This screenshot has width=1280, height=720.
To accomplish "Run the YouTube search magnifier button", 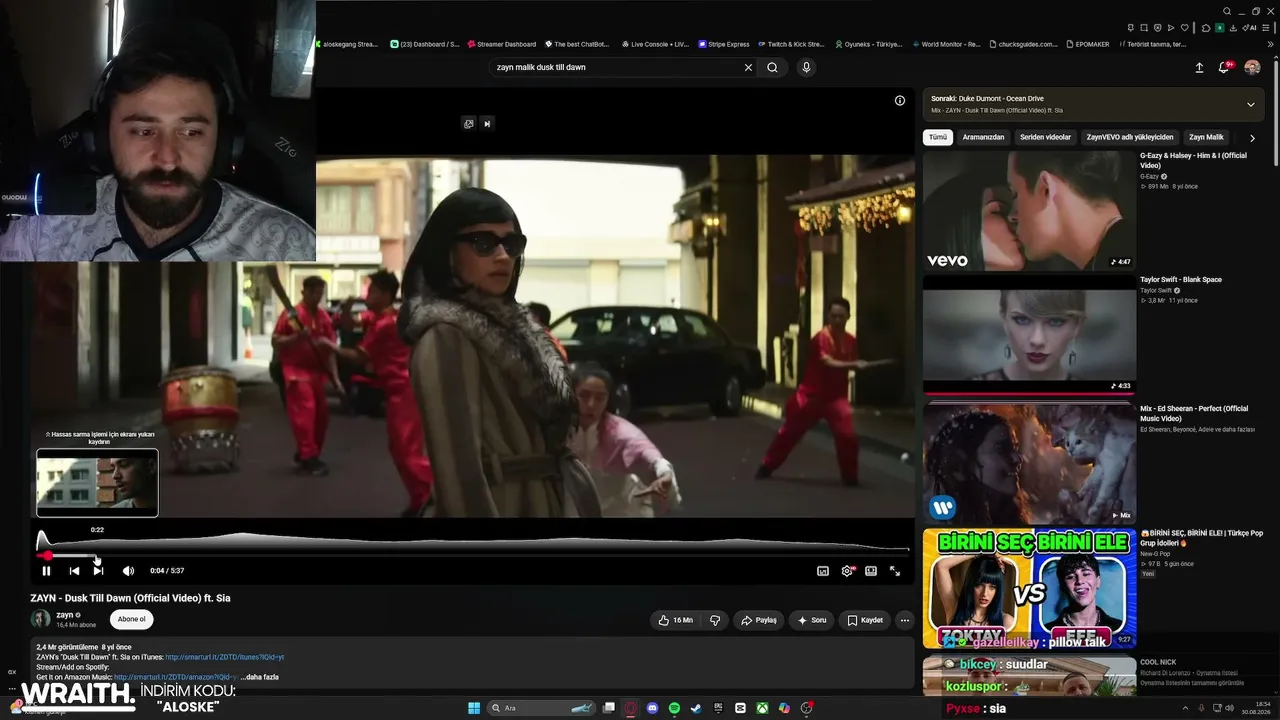I will (x=772, y=67).
